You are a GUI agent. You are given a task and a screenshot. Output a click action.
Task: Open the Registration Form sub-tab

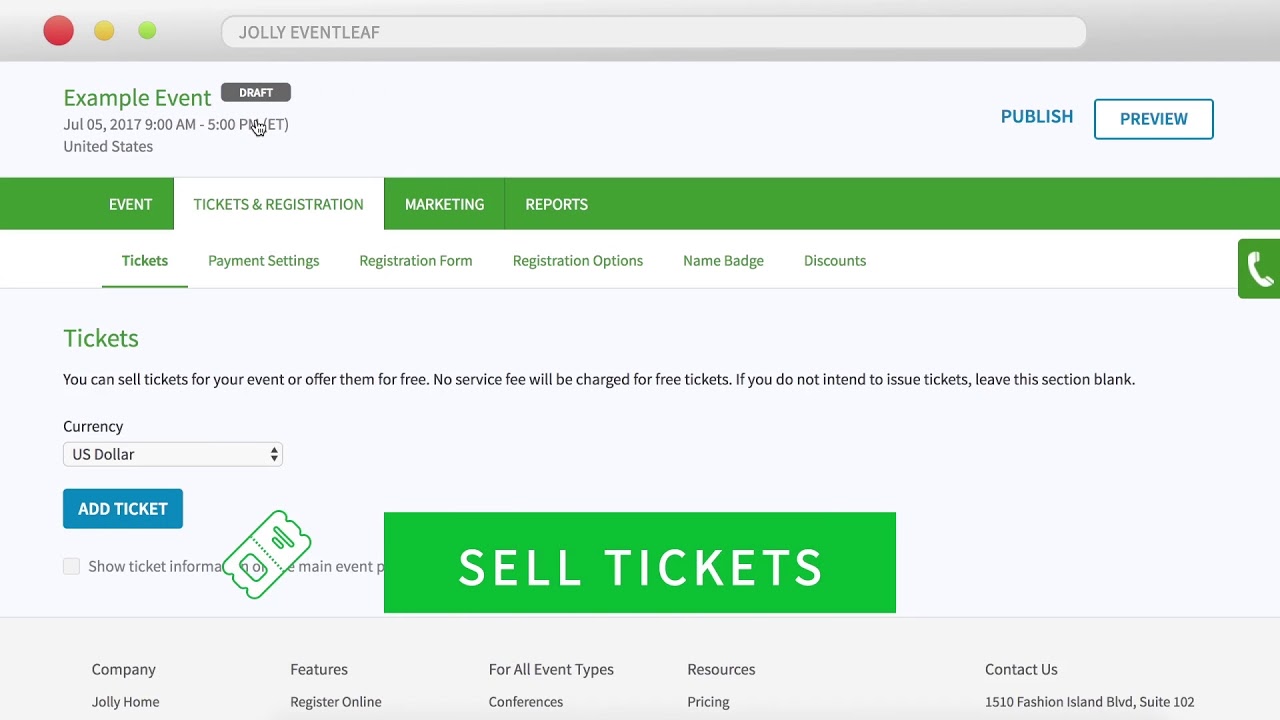coord(415,261)
